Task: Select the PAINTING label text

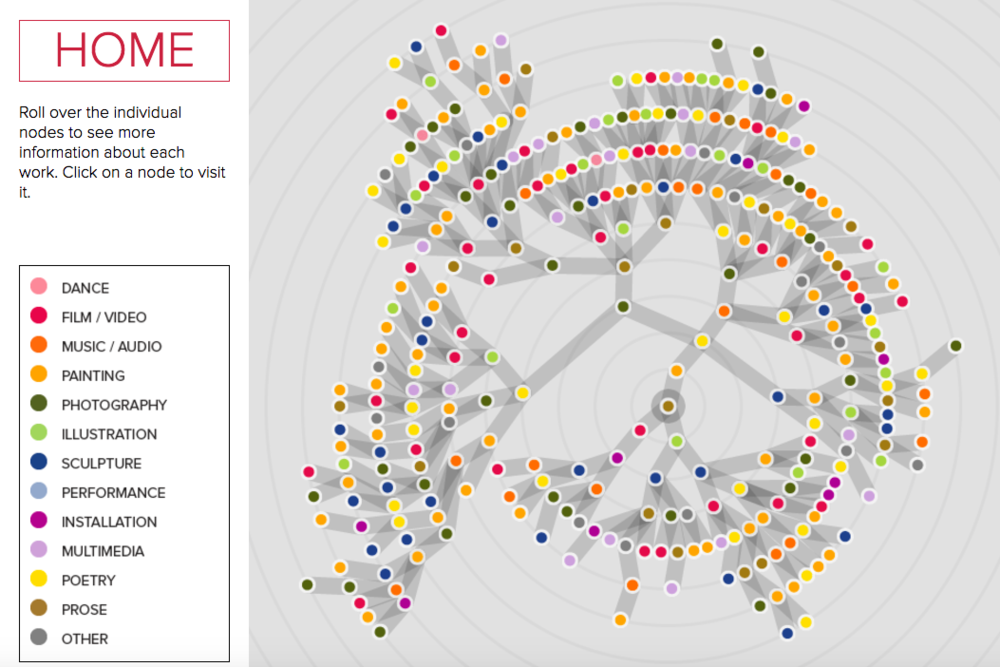Action: (x=93, y=376)
